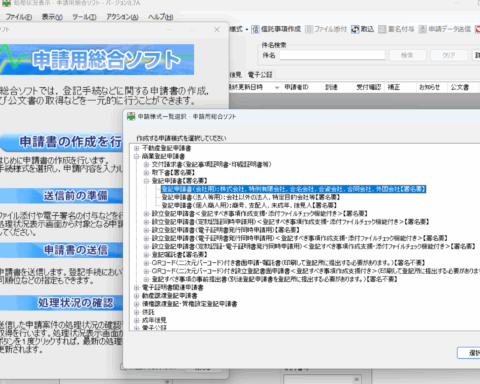The image size is (480, 384).
Task: Click the 公文書 column header
Action: tap(462, 87)
